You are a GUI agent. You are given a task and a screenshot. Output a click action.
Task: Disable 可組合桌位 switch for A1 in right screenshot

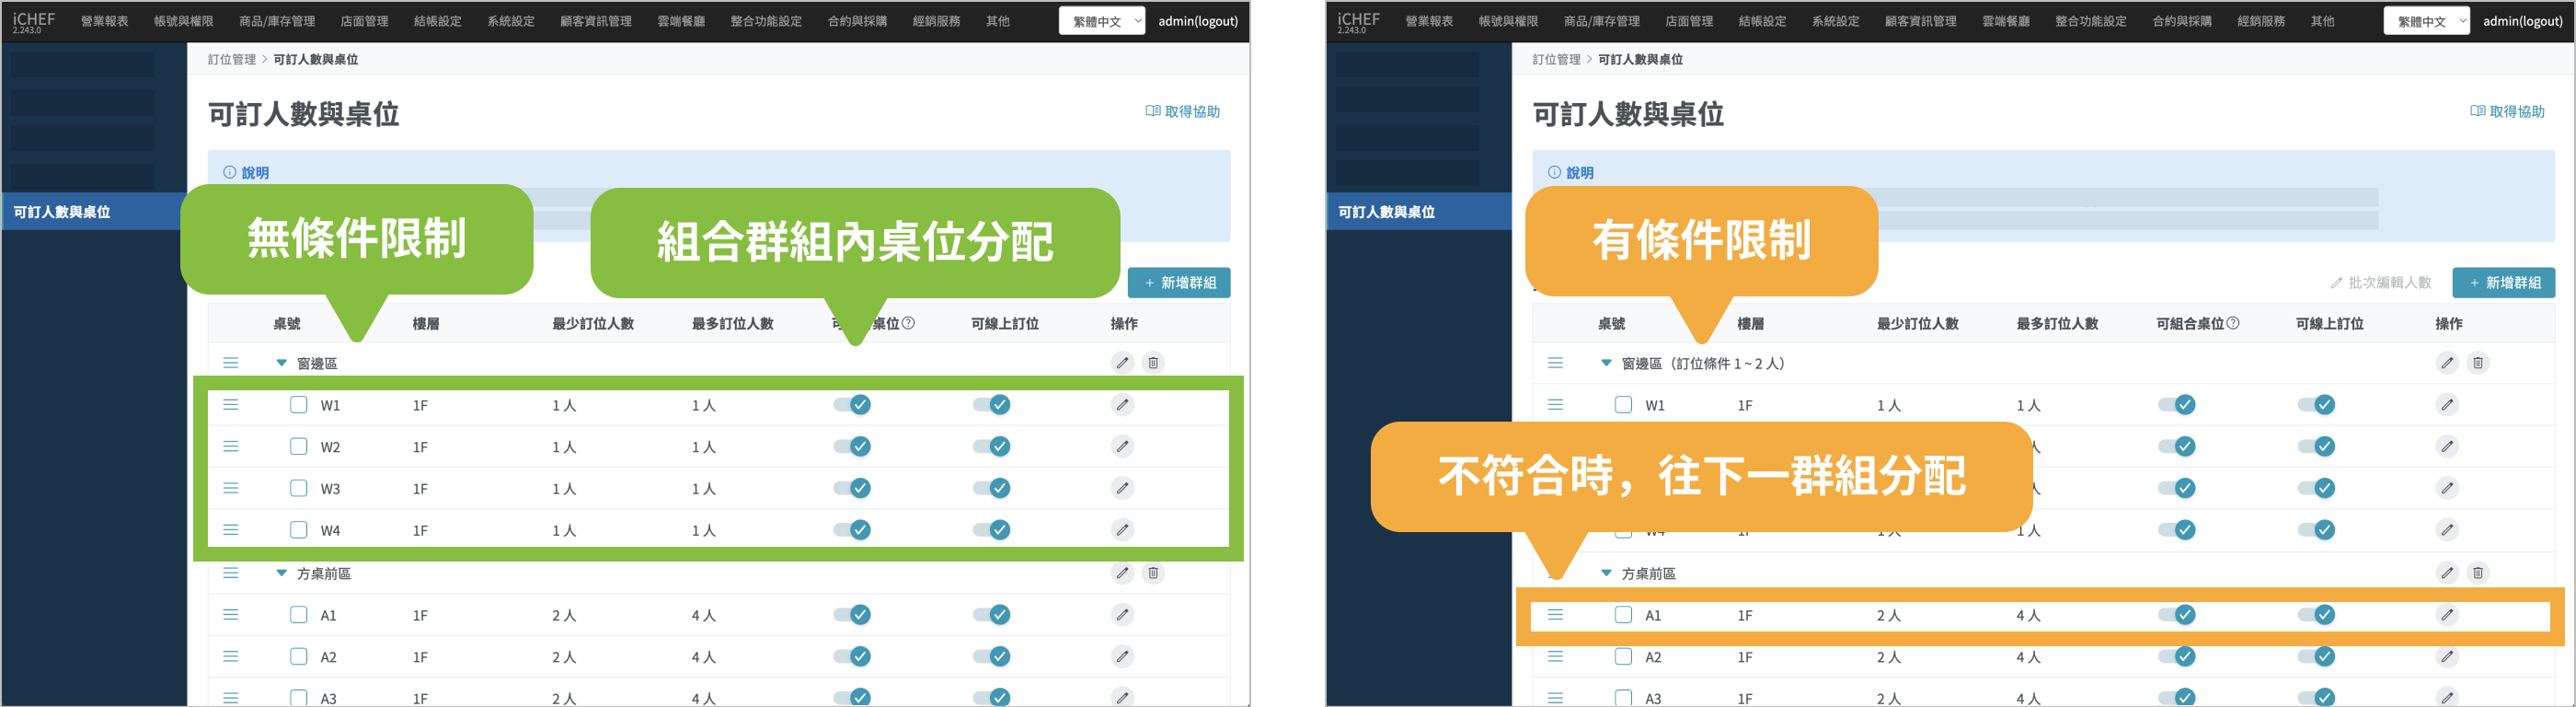tap(2176, 615)
